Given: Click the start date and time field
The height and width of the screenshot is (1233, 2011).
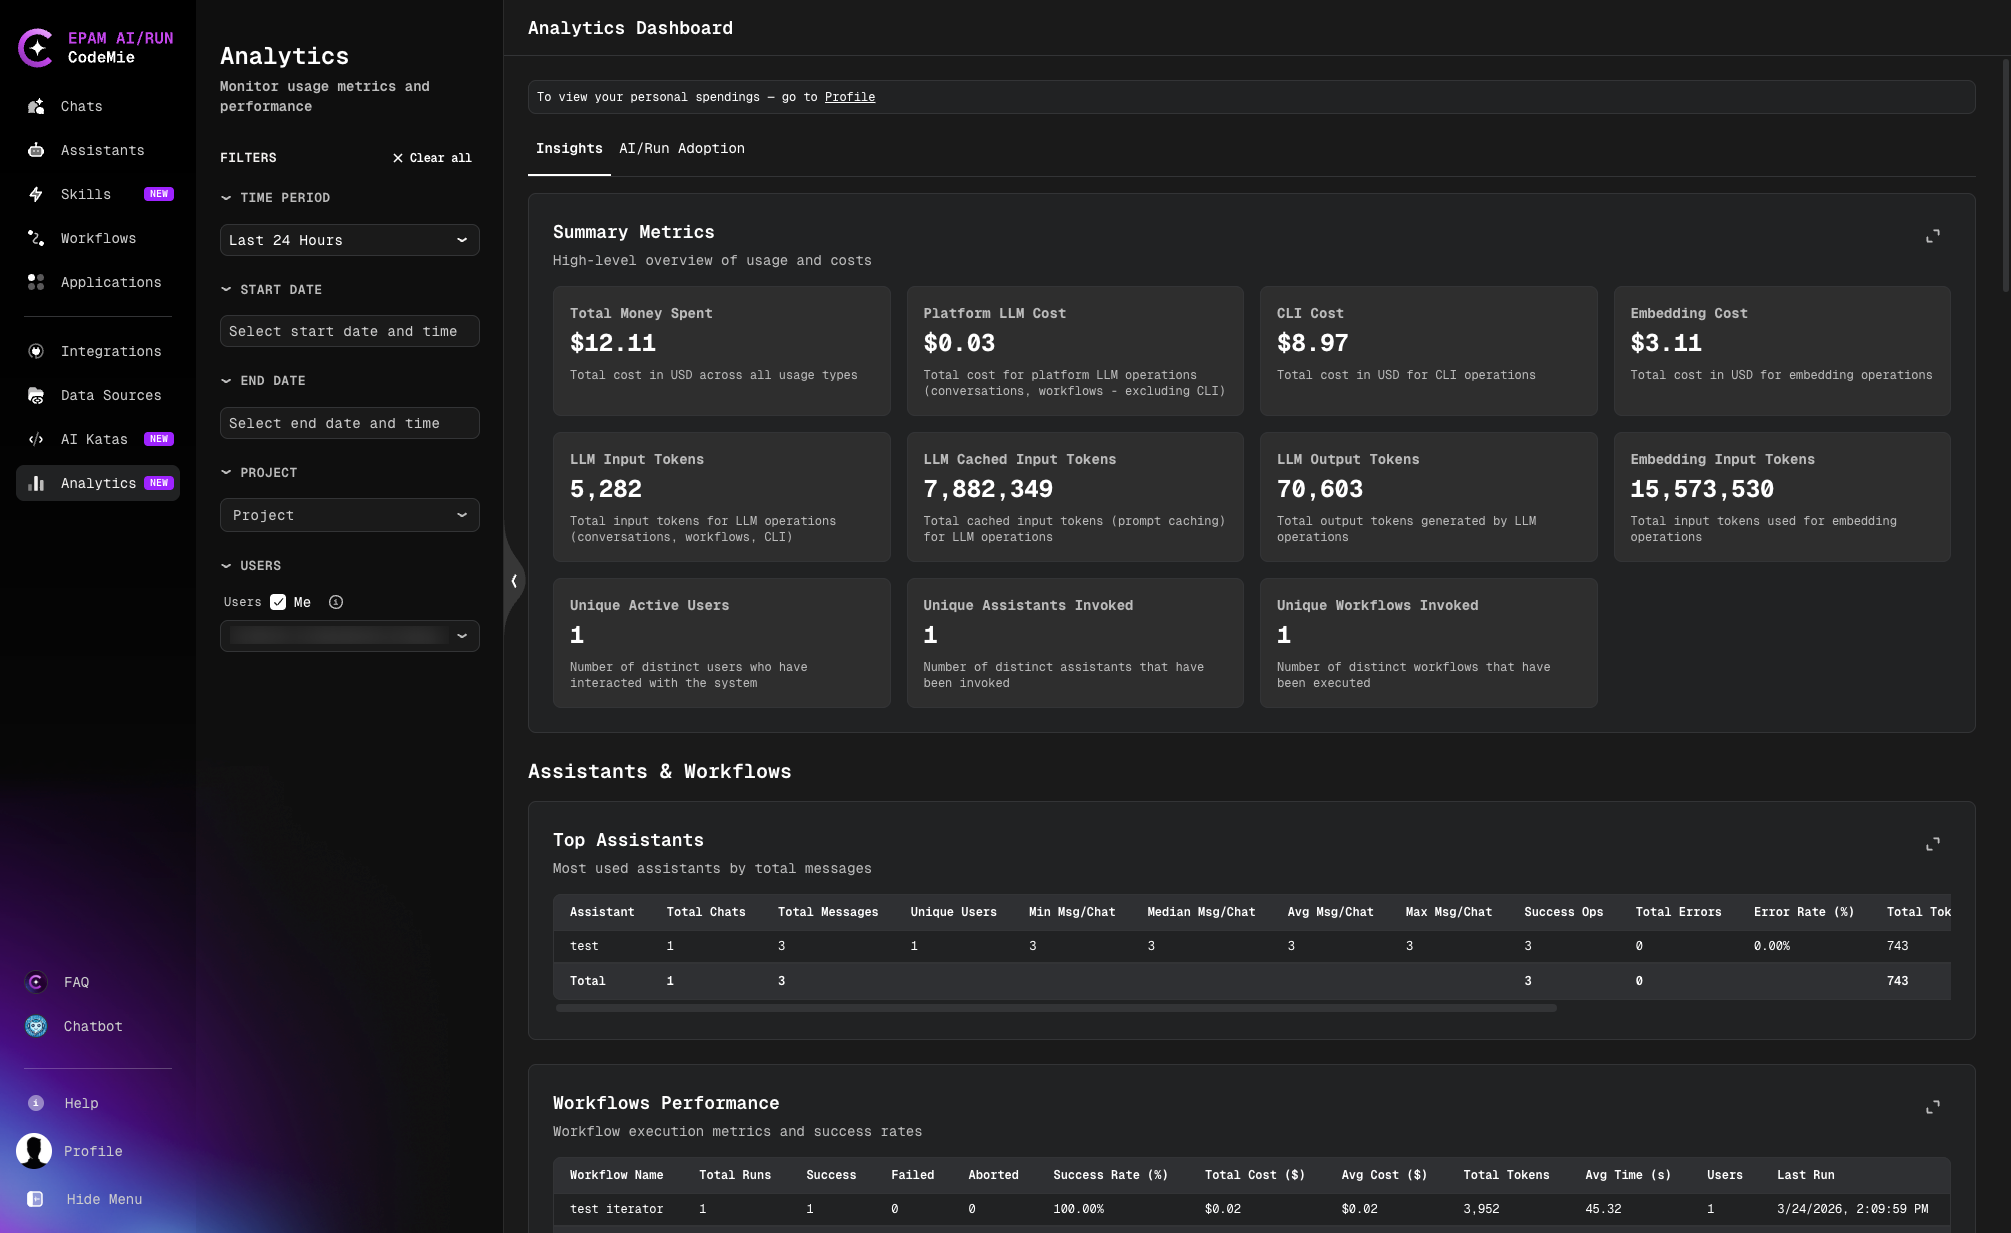Looking at the screenshot, I should pyautogui.click(x=349, y=331).
